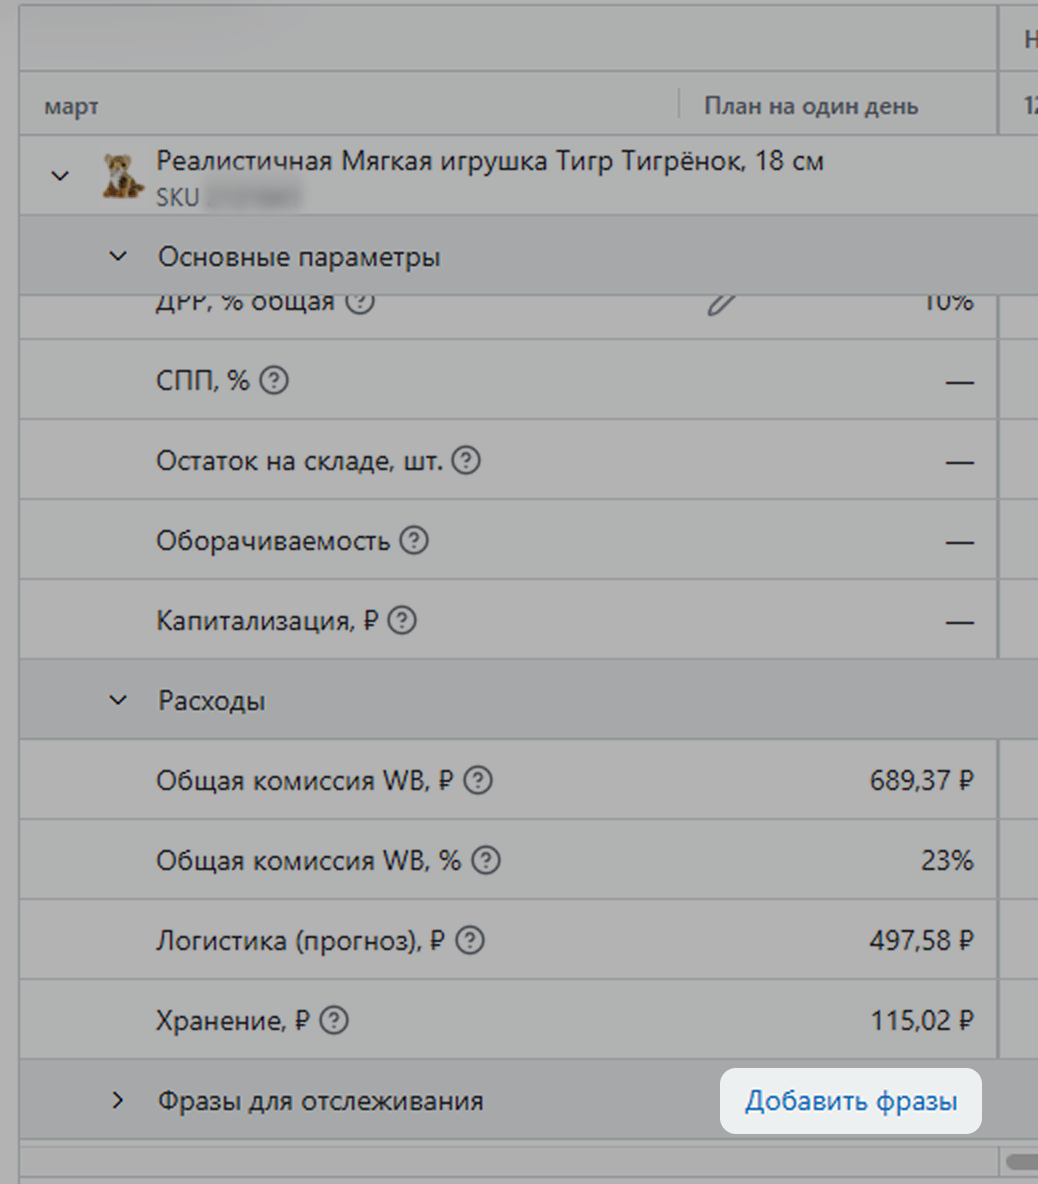Show help for Оборачиваемость
This screenshot has height=1184, width=1038.
pos(414,541)
